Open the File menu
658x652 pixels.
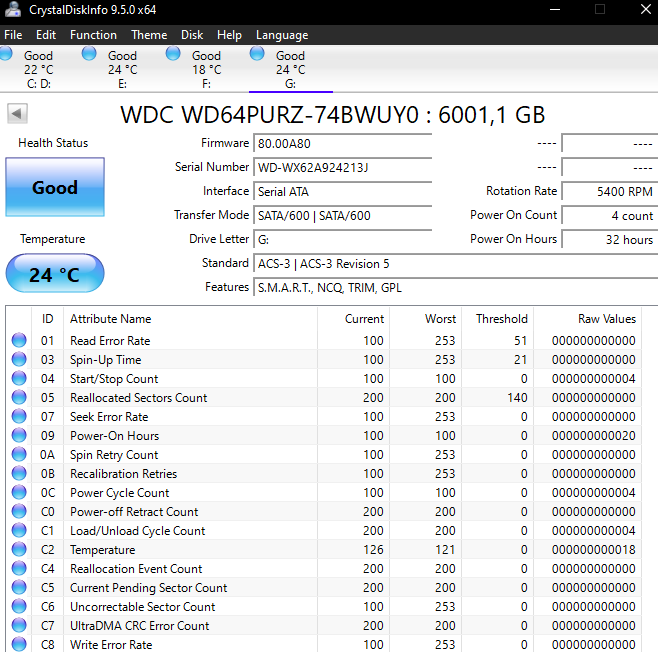click(13, 35)
